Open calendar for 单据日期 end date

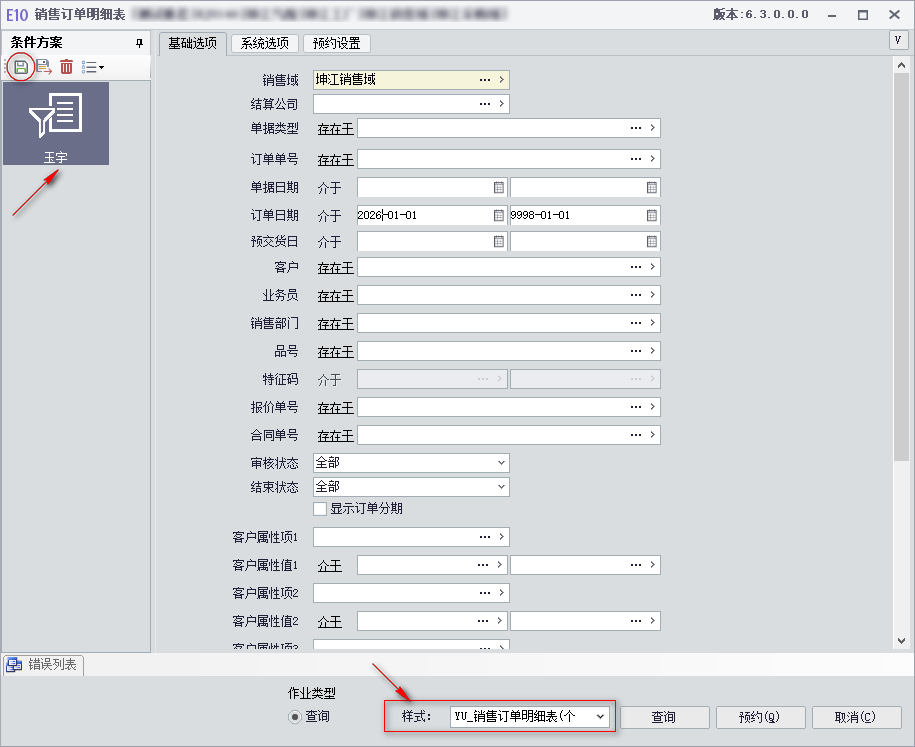[652, 187]
